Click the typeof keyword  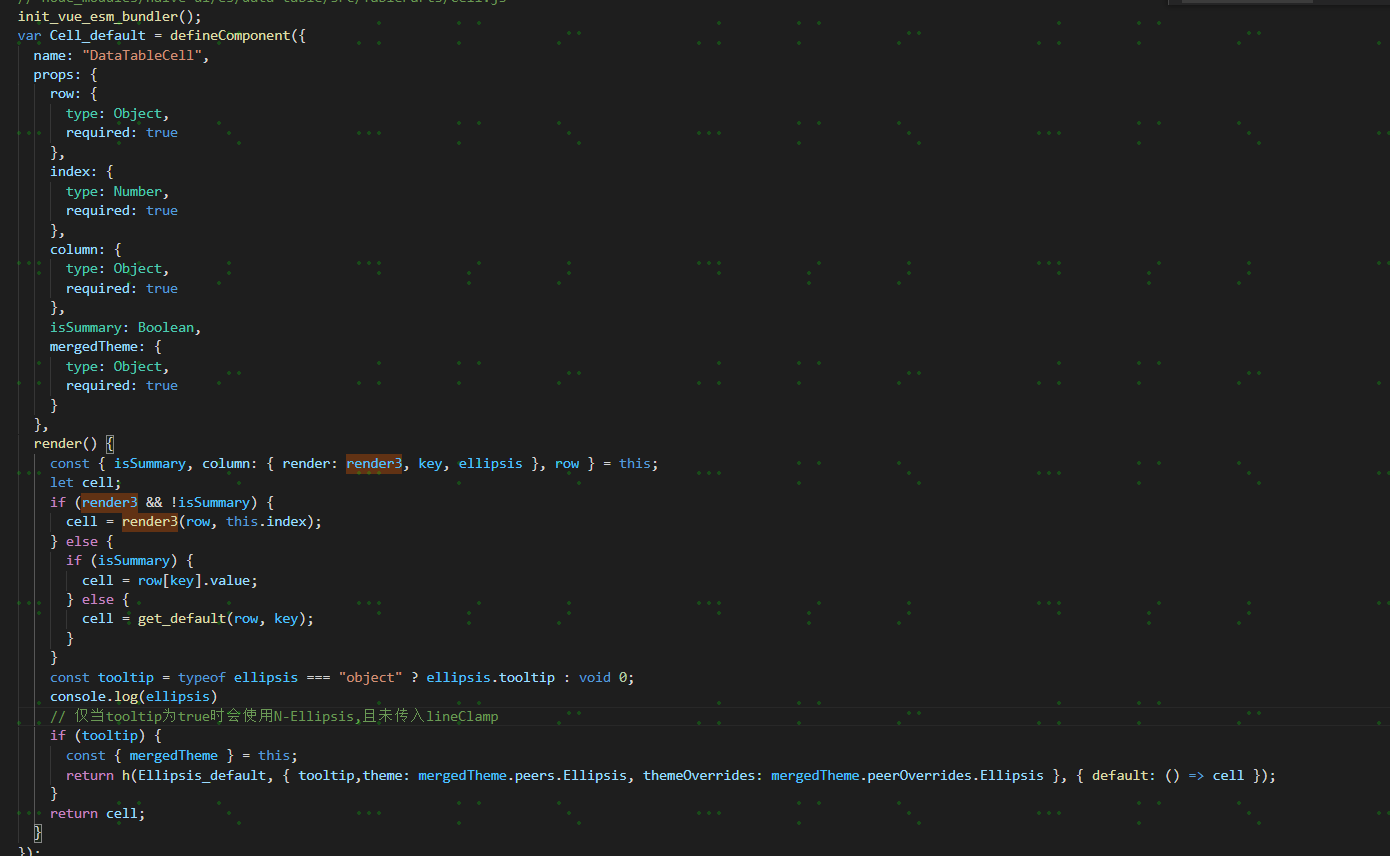(x=202, y=678)
